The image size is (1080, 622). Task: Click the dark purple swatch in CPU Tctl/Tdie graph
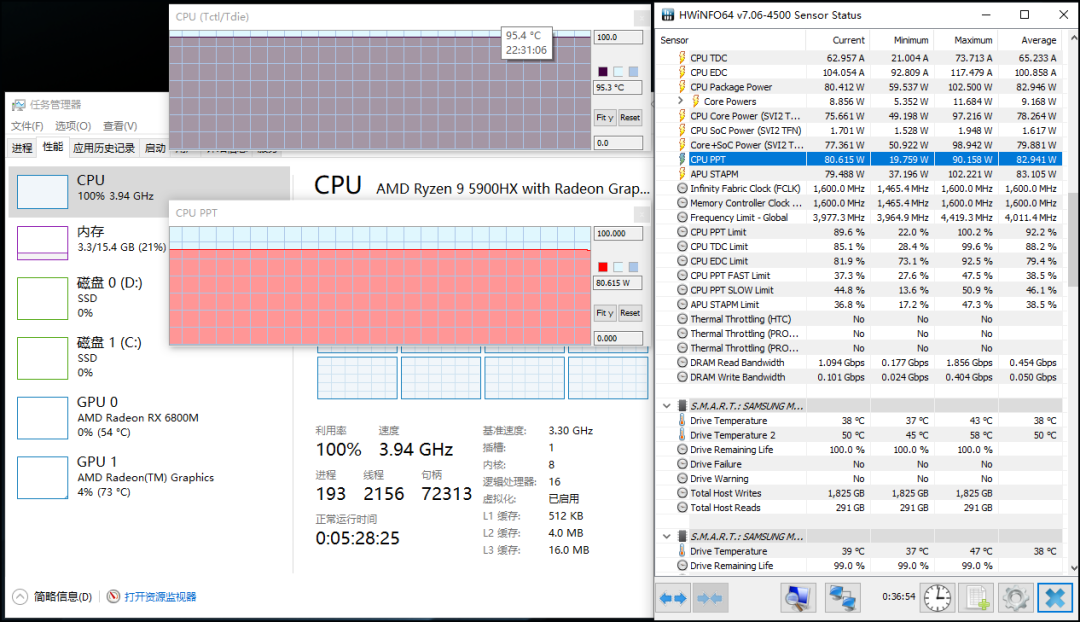click(x=603, y=71)
